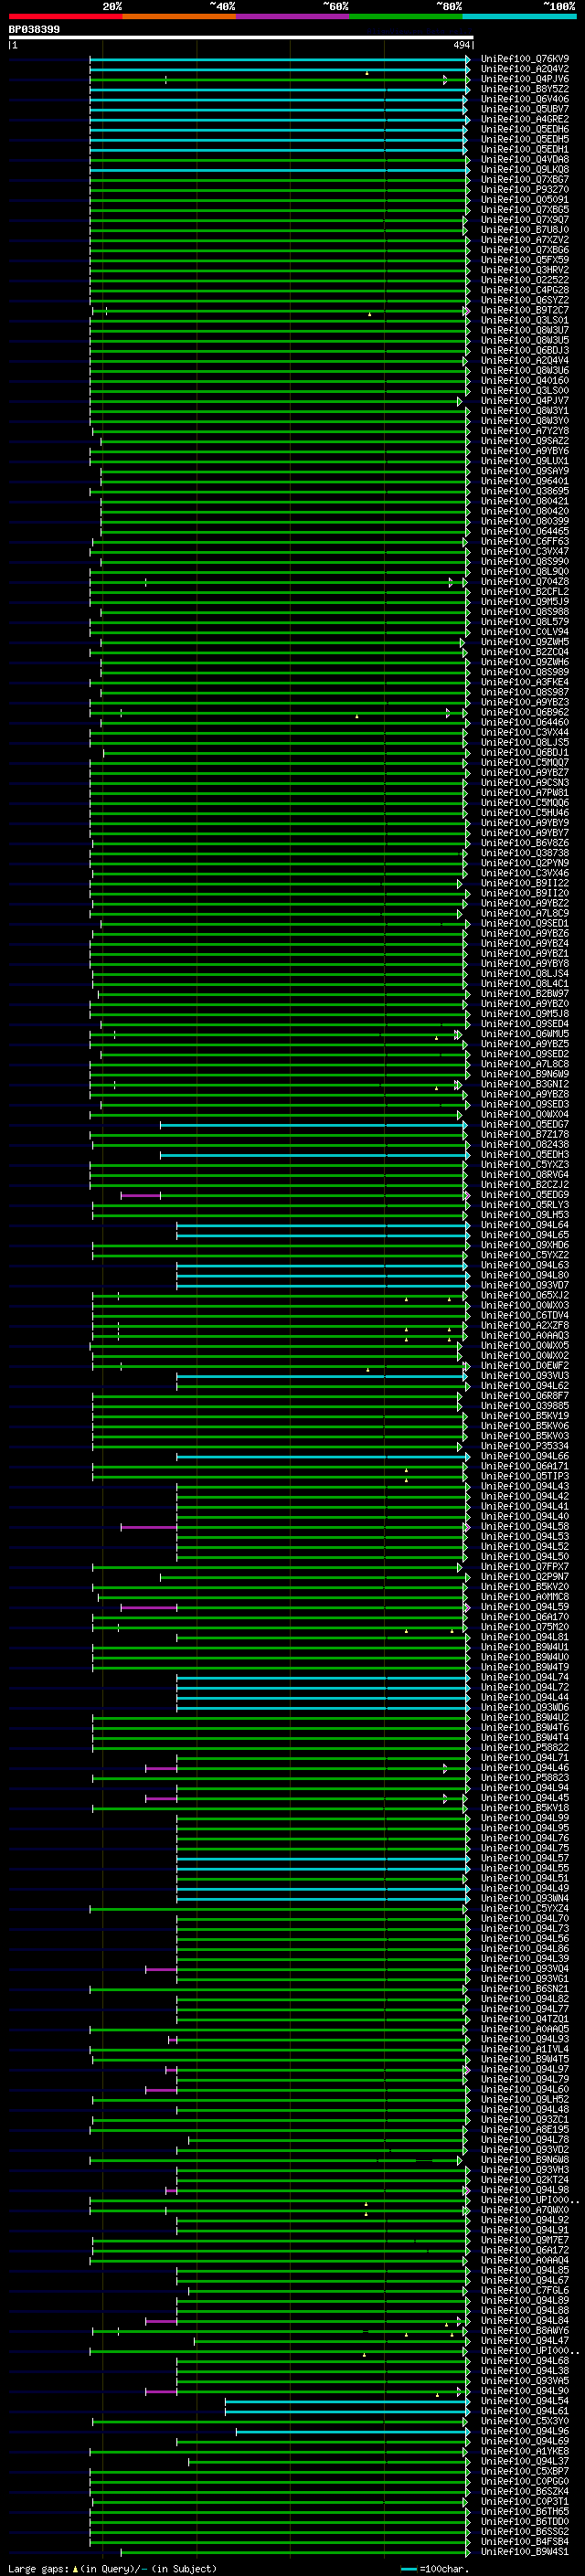Click the cyan ~100% identity legend segment
585x2576 pixels.
click(520, 16)
